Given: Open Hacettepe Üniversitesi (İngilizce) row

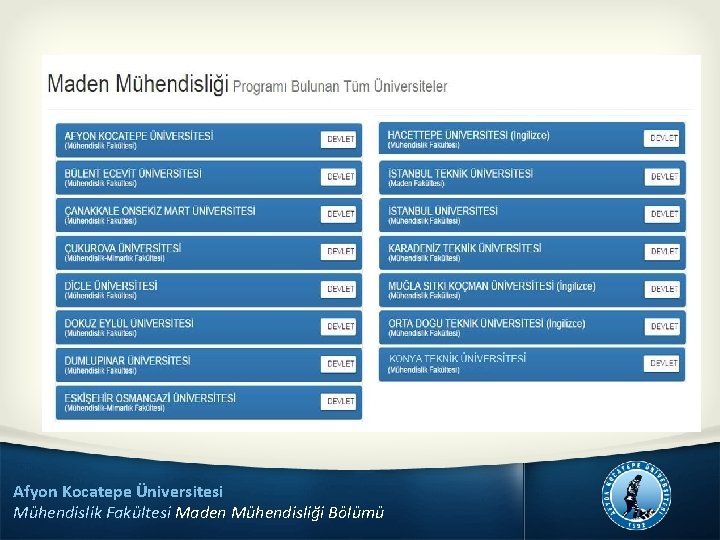Looking at the screenshot, I should point(532,138).
